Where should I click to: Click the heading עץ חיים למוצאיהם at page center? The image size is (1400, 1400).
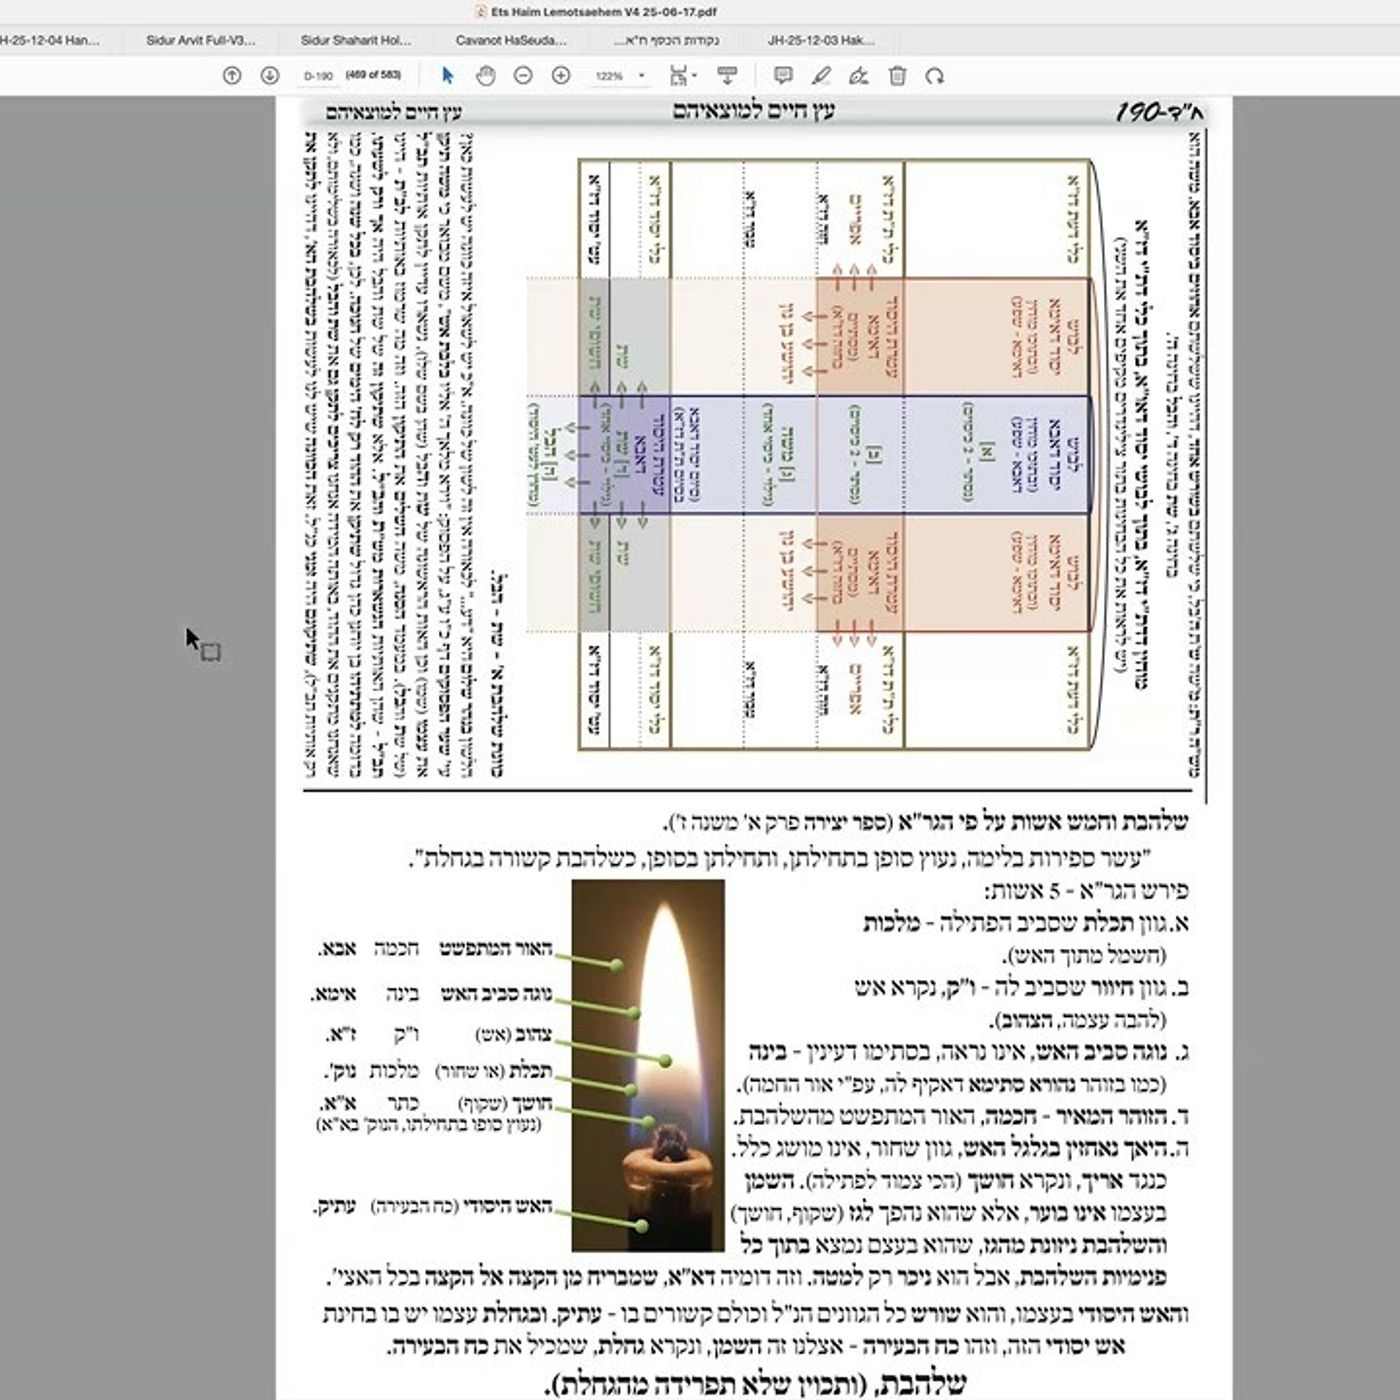click(754, 111)
